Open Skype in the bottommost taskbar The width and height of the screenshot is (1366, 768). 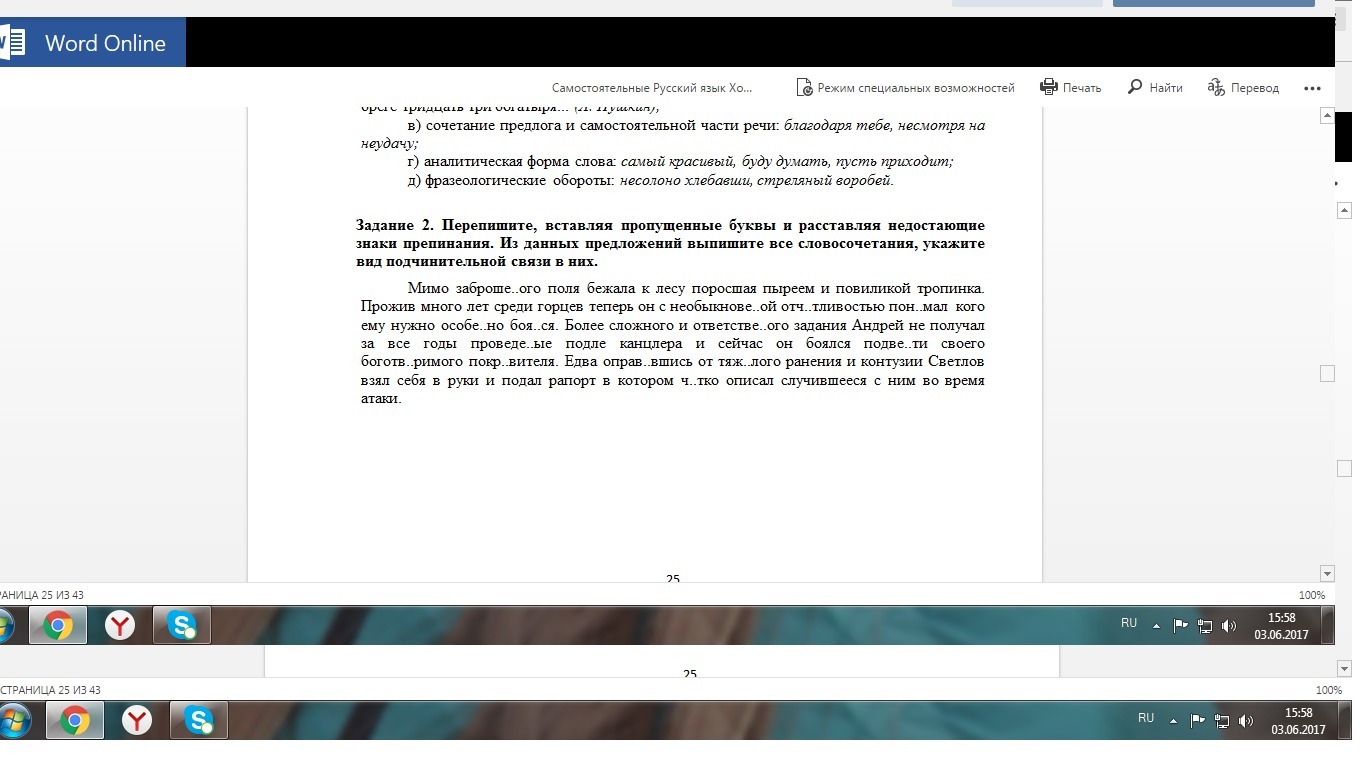coord(199,720)
